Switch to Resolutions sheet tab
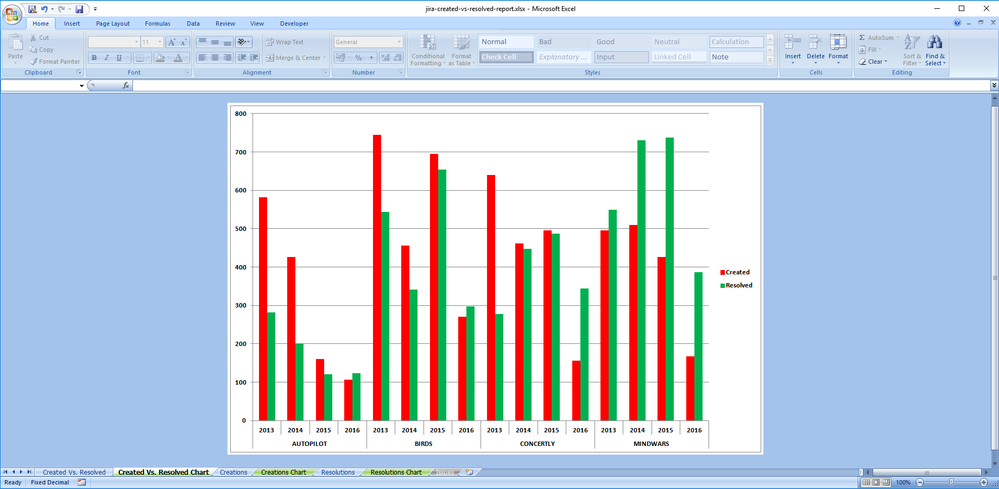 click(338, 472)
